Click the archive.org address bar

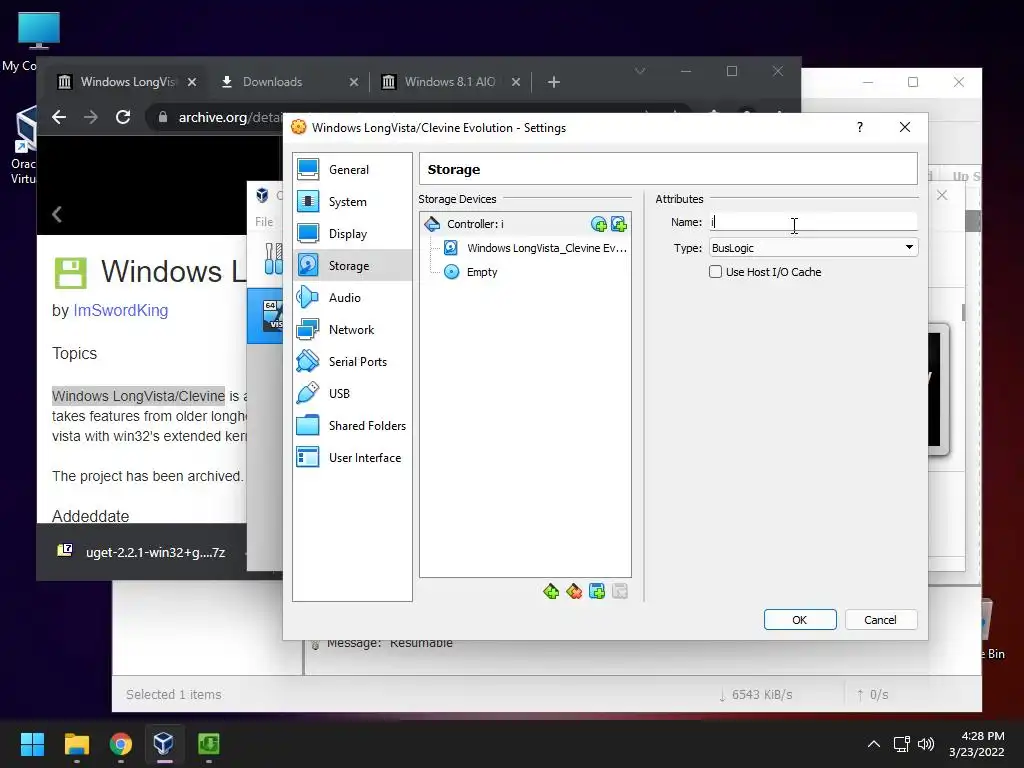point(229,118)
